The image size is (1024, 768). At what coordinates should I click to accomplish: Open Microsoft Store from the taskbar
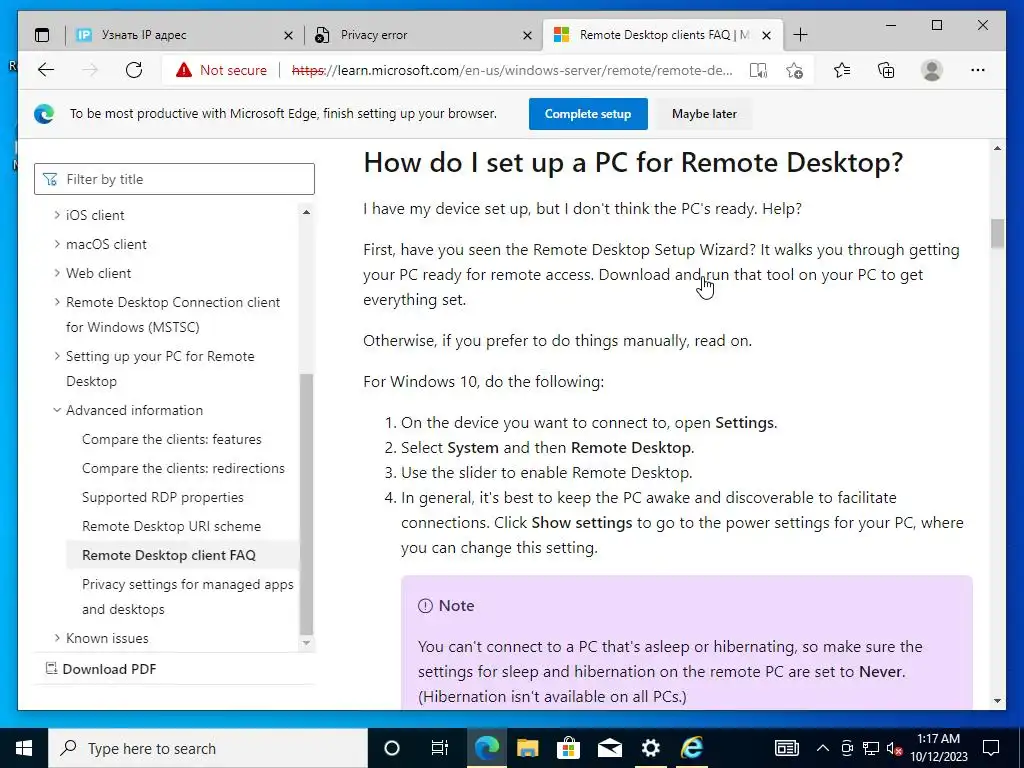pyautogui.click(x=568, y=748)
